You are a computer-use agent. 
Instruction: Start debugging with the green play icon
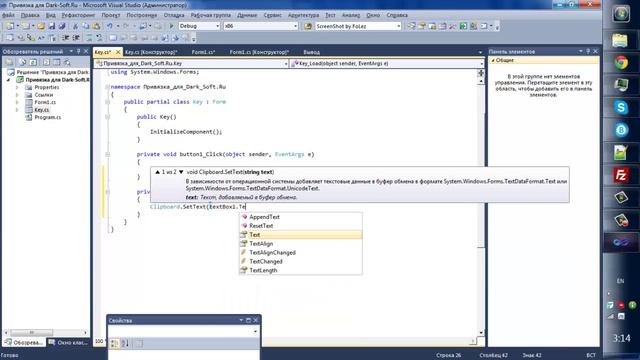click(x=171, y=26)
